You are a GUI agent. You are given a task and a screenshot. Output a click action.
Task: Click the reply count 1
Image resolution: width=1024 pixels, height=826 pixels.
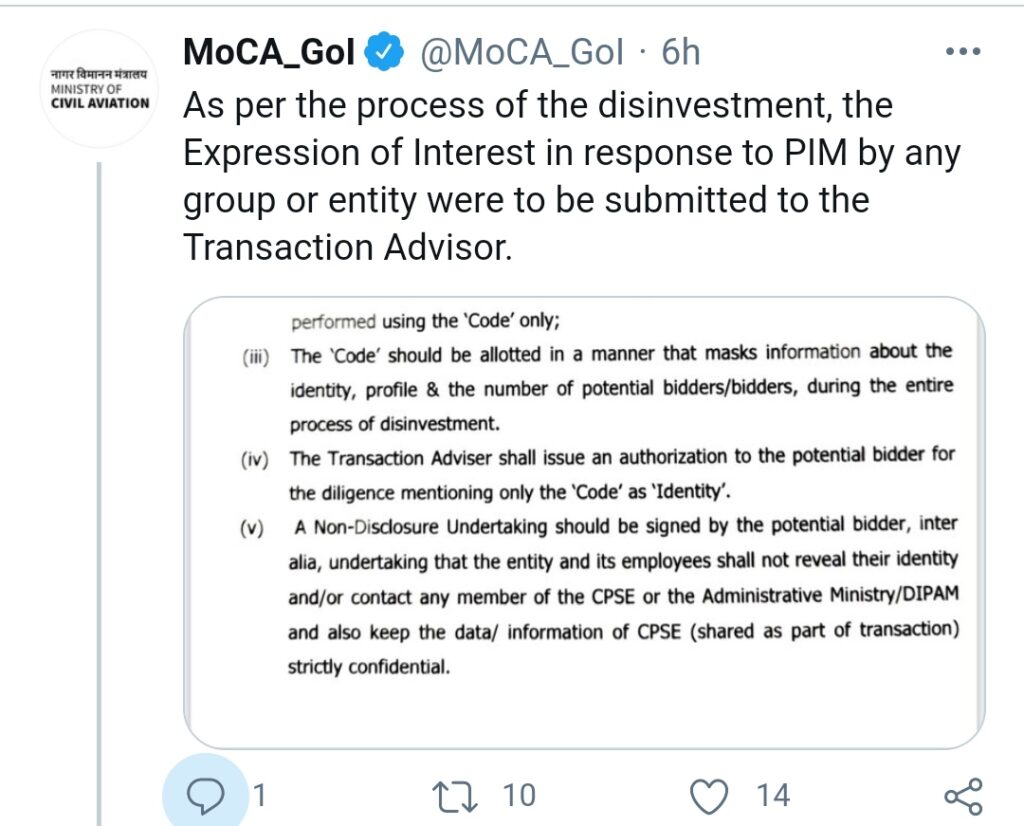click(x=259, y=796)
